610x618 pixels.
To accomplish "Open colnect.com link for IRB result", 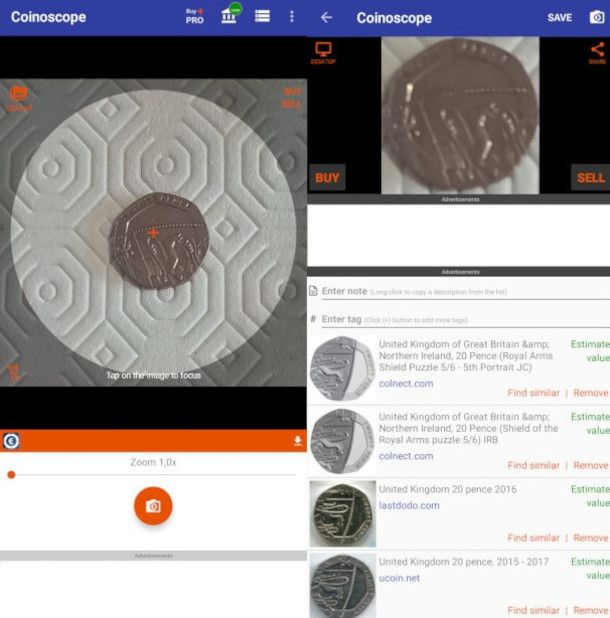I will pos(406,456).
